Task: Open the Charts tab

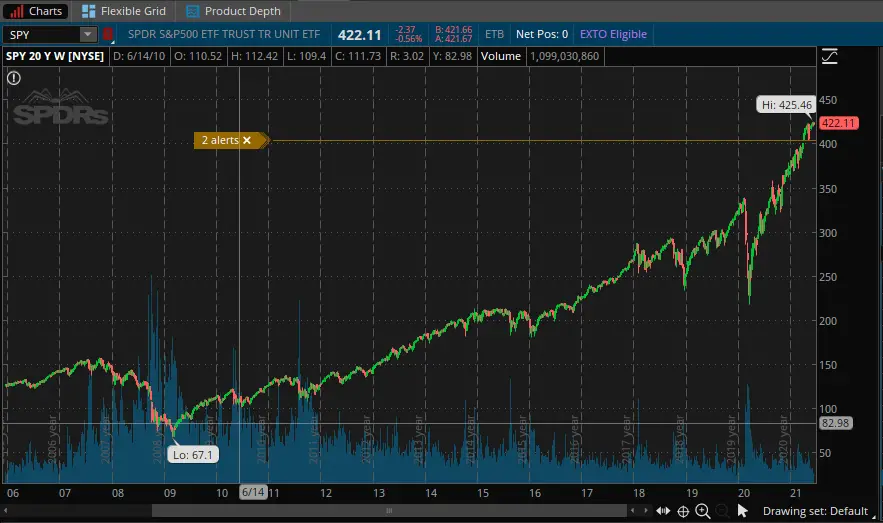Action: click(x=36, y=11)
